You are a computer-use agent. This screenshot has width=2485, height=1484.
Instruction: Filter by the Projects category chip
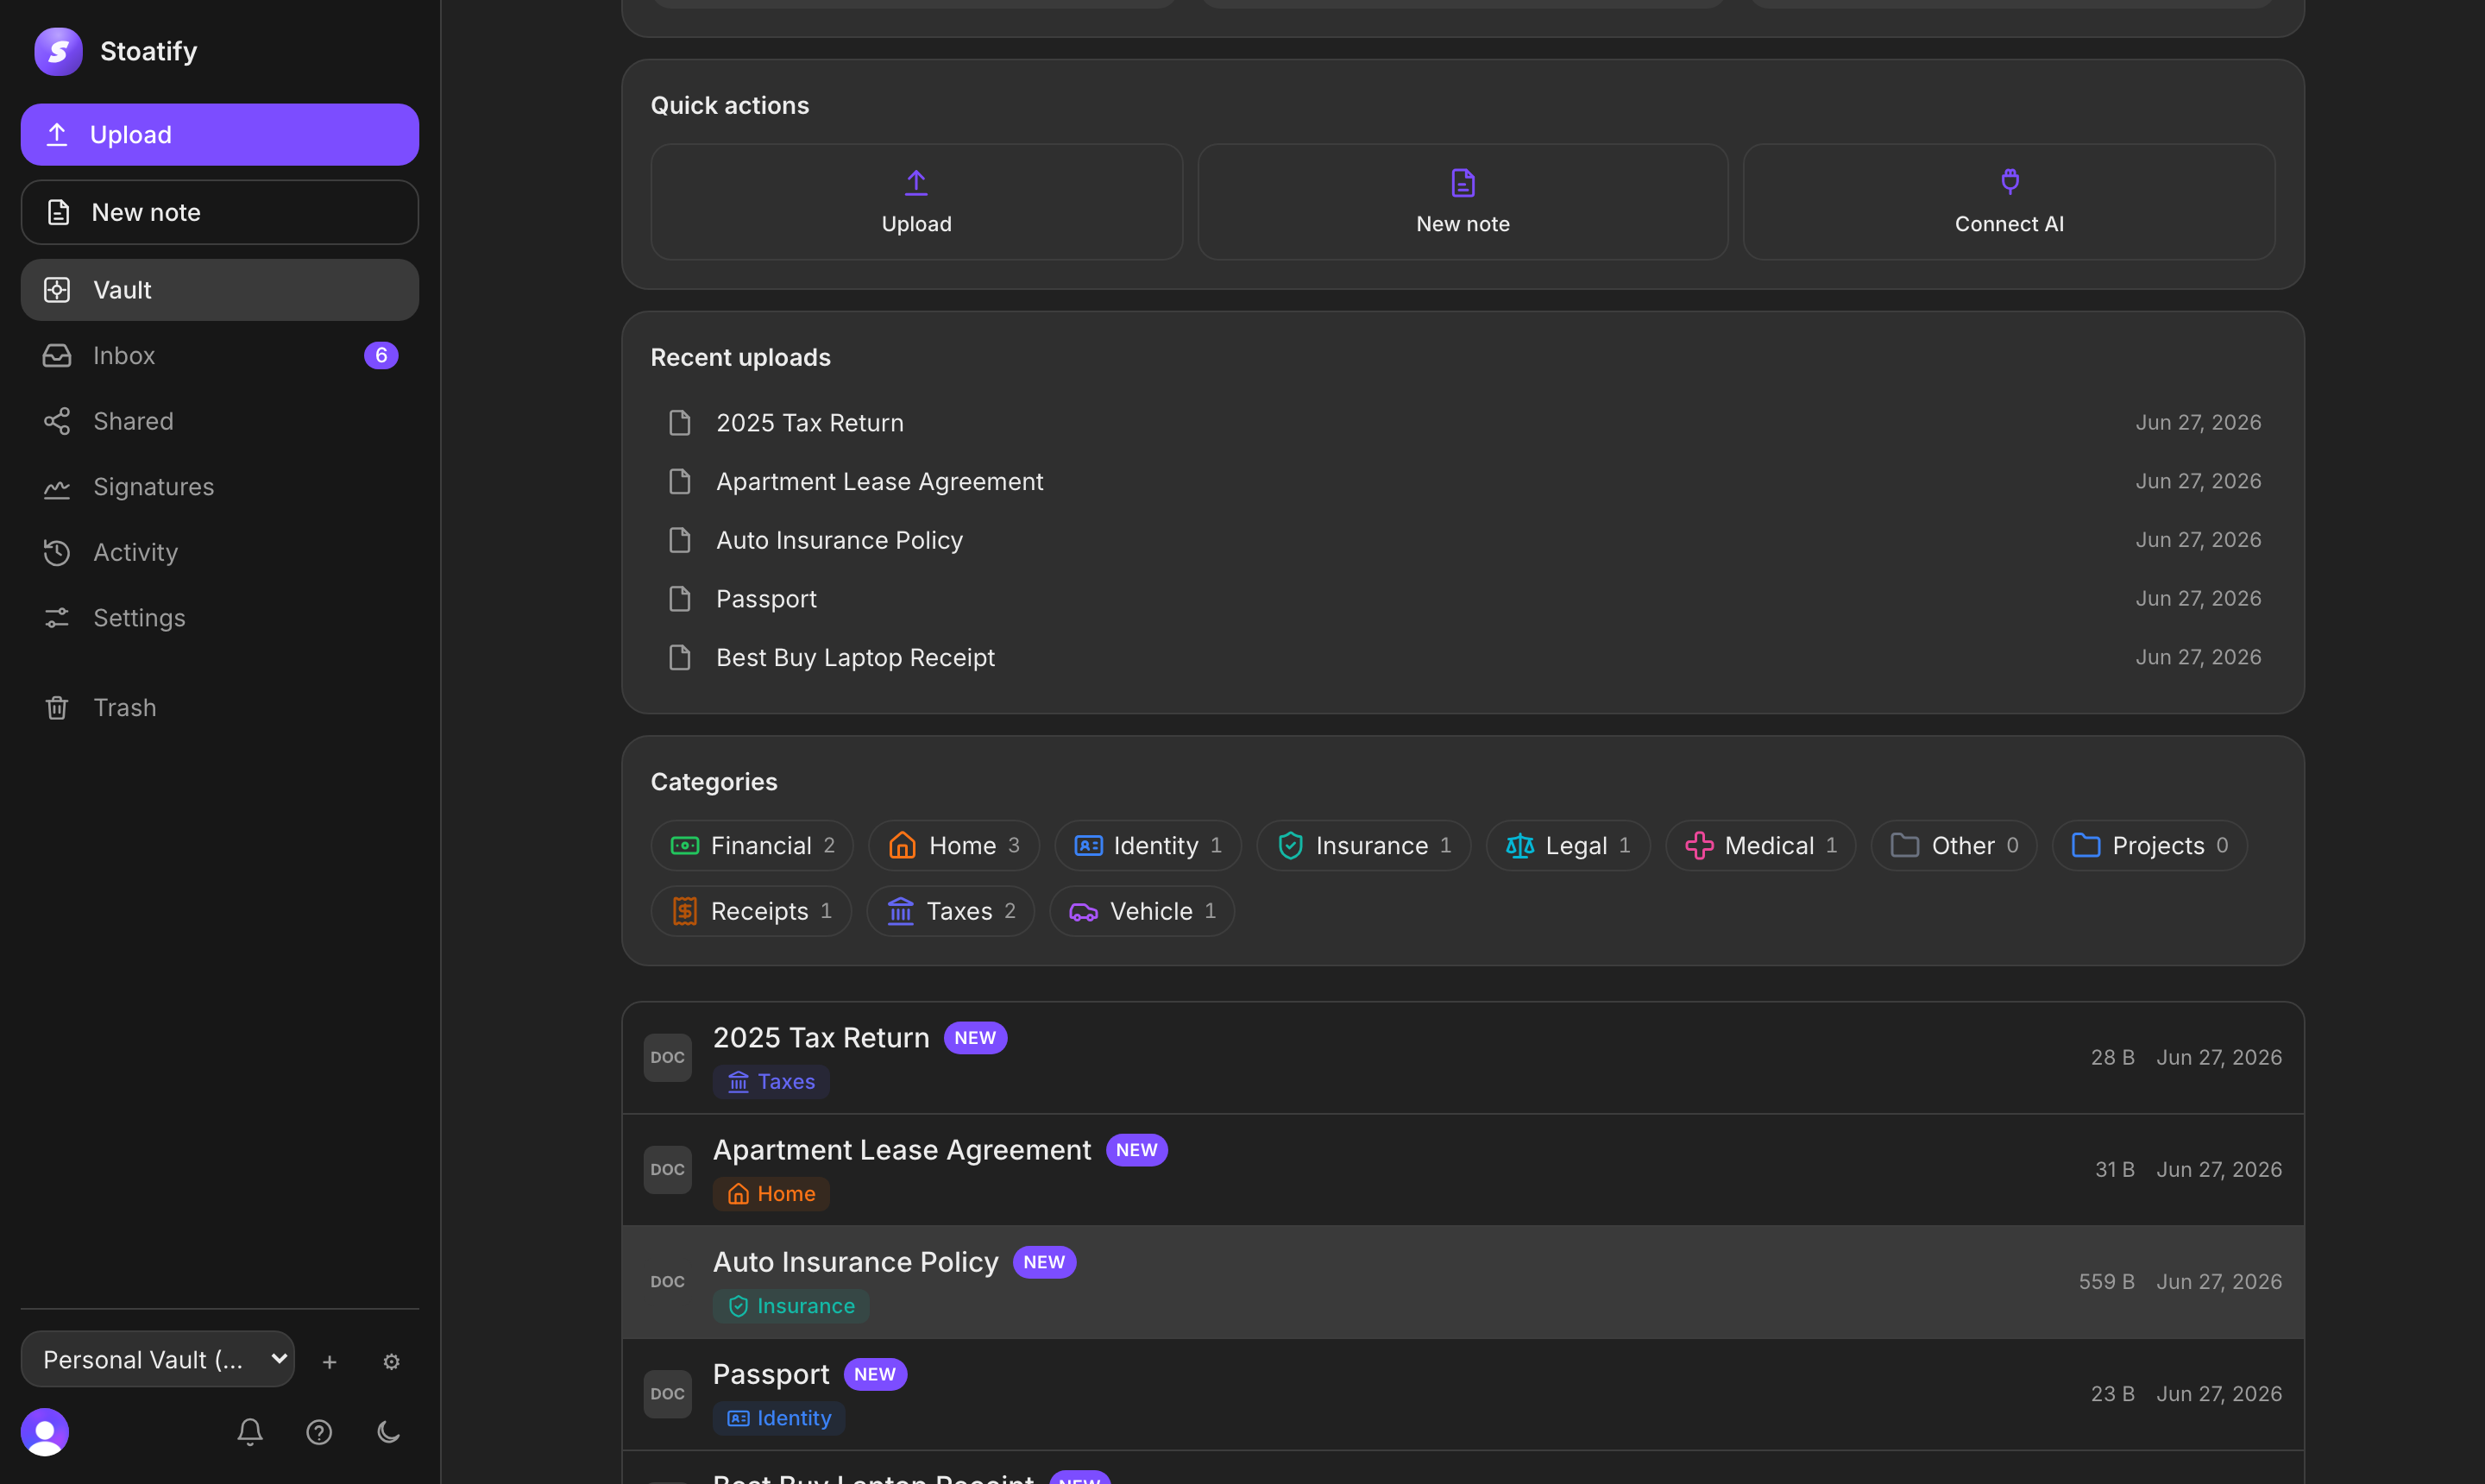pyautogui.click(x=2150, y=846)
